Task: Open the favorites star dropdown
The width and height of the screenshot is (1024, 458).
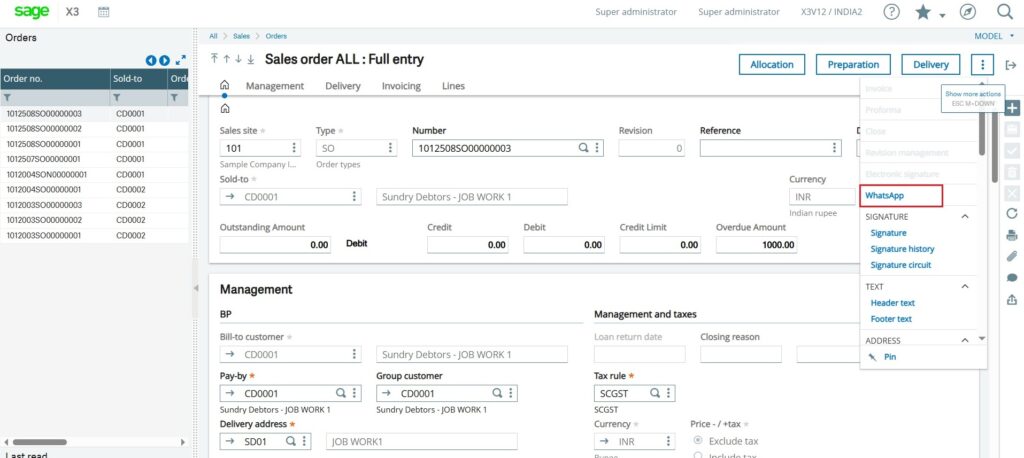Action: (928, 12)
